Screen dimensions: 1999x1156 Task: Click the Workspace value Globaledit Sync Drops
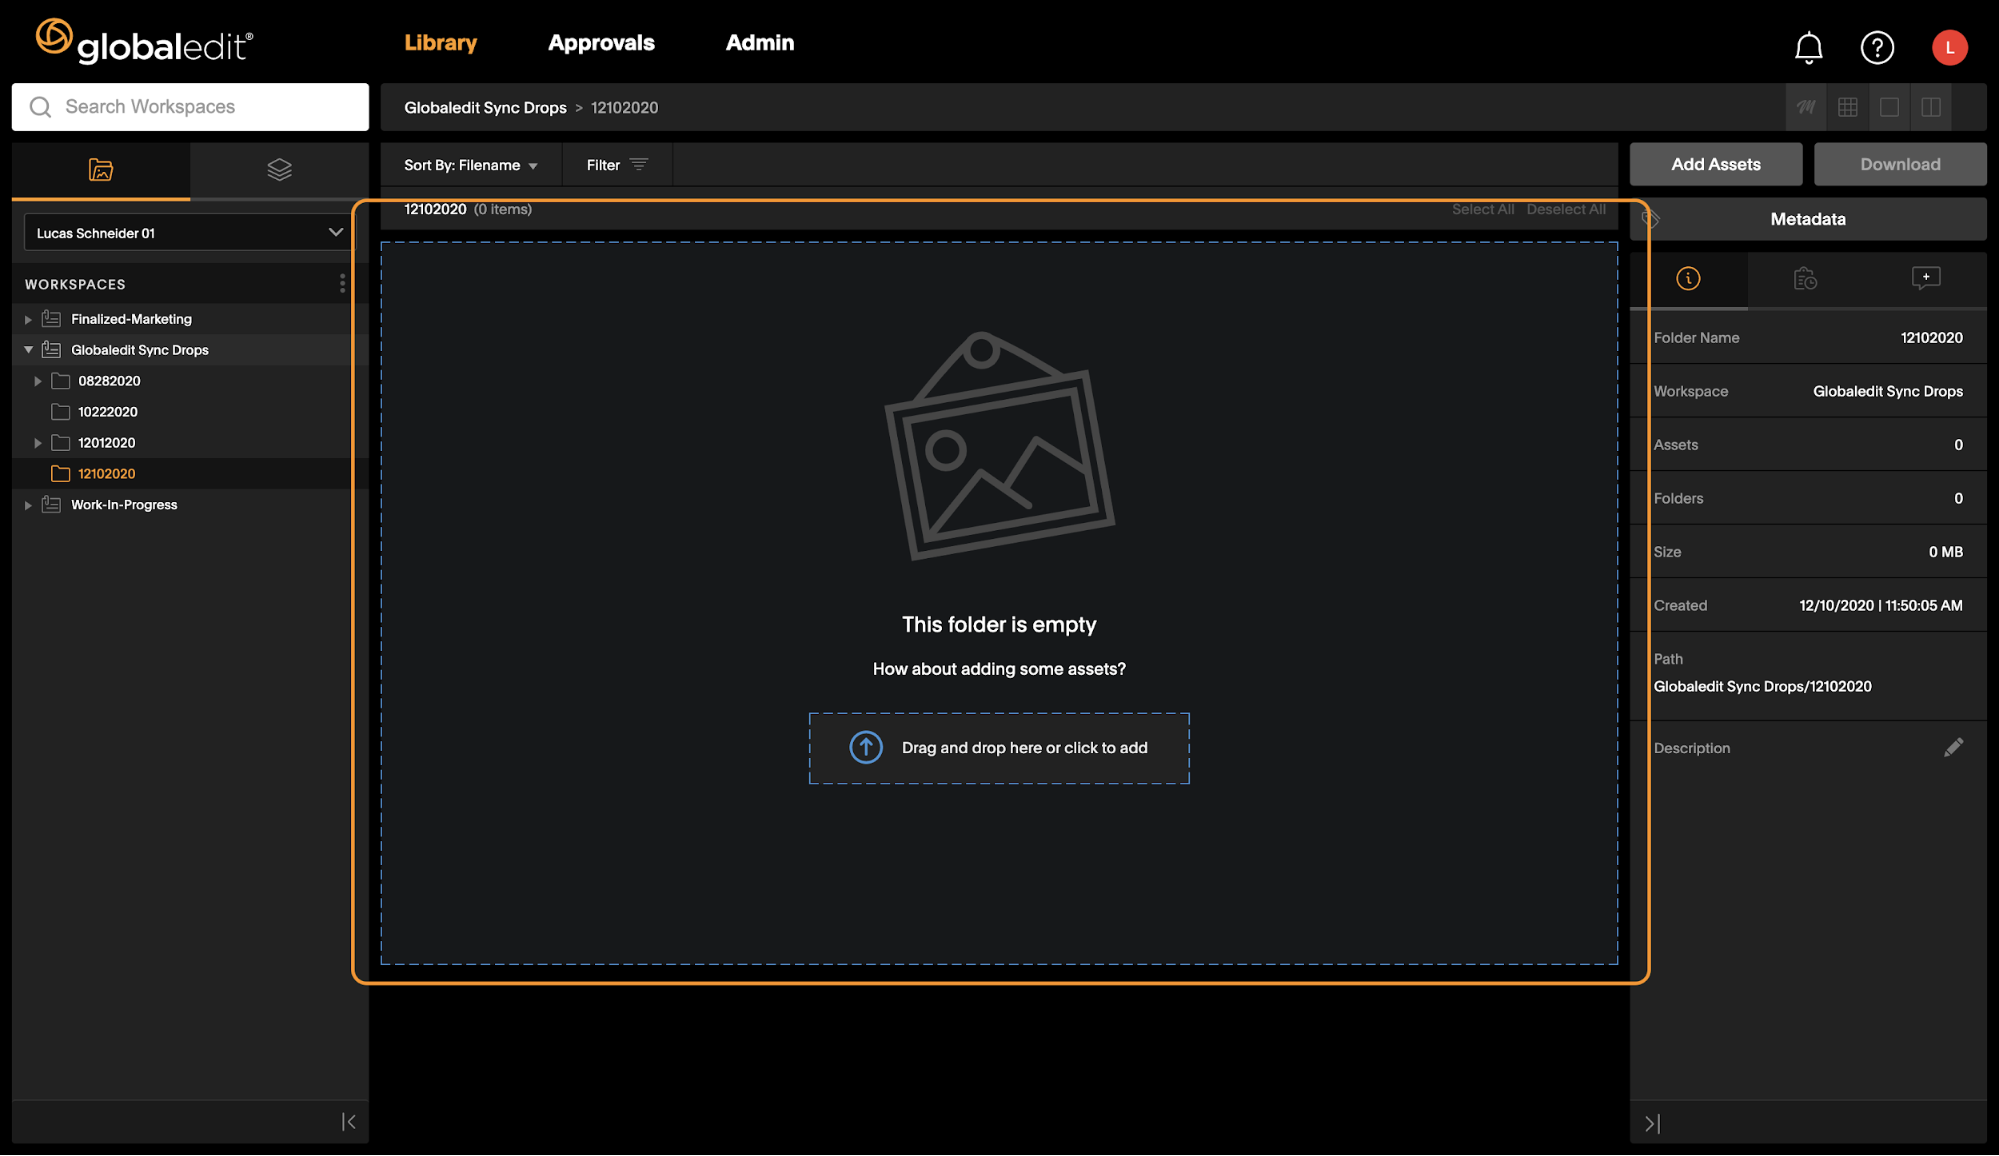coord(1887,391)
